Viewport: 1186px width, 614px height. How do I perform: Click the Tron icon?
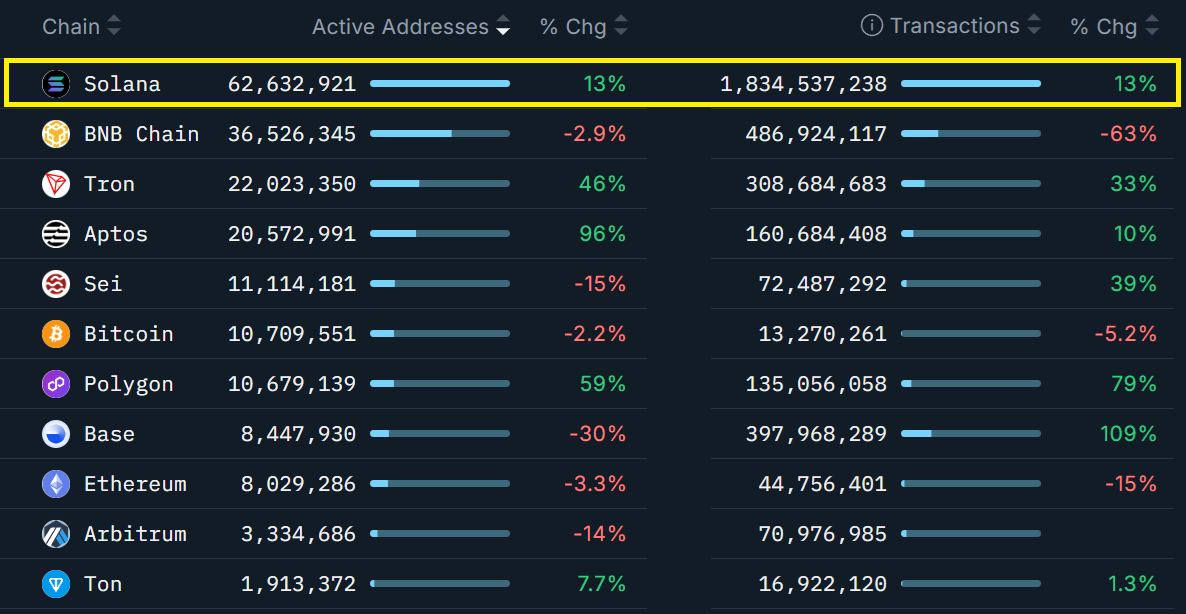(x=56, y=183)
